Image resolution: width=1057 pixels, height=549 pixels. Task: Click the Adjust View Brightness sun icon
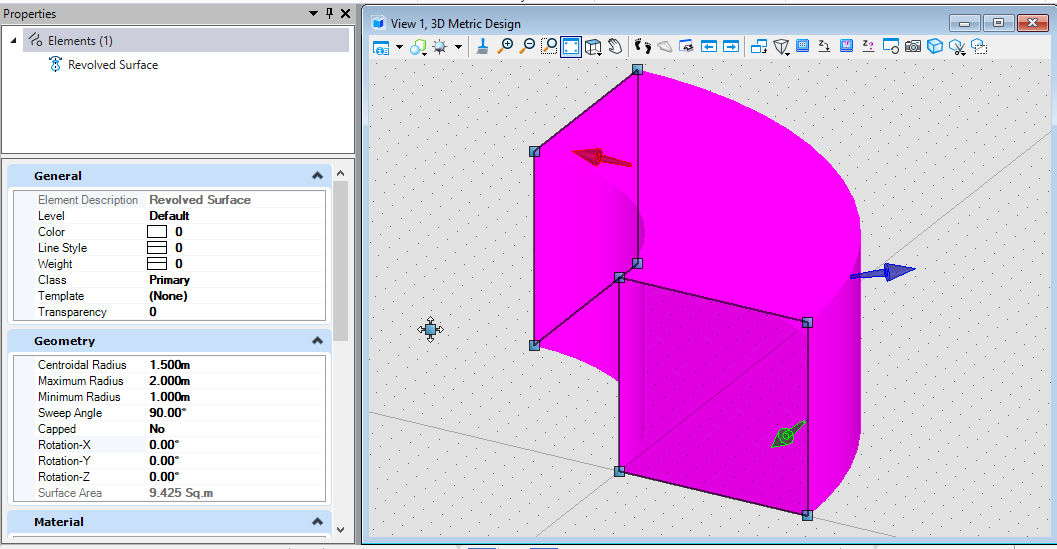(440, 47)
